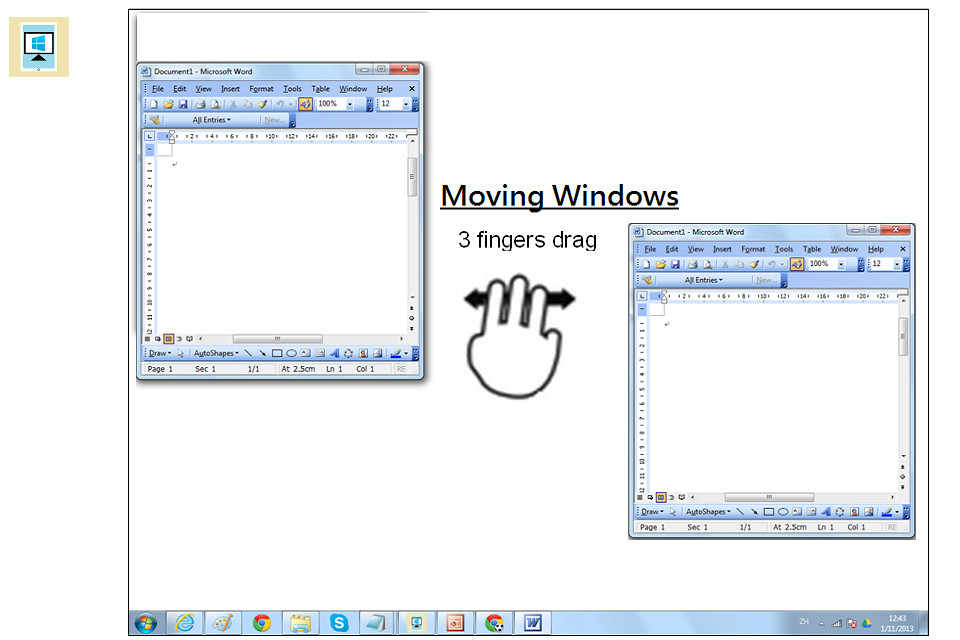
Task: Select Line tool in left window's Draw toolbar
Action: pyautogui.click(x=248, y=353)
